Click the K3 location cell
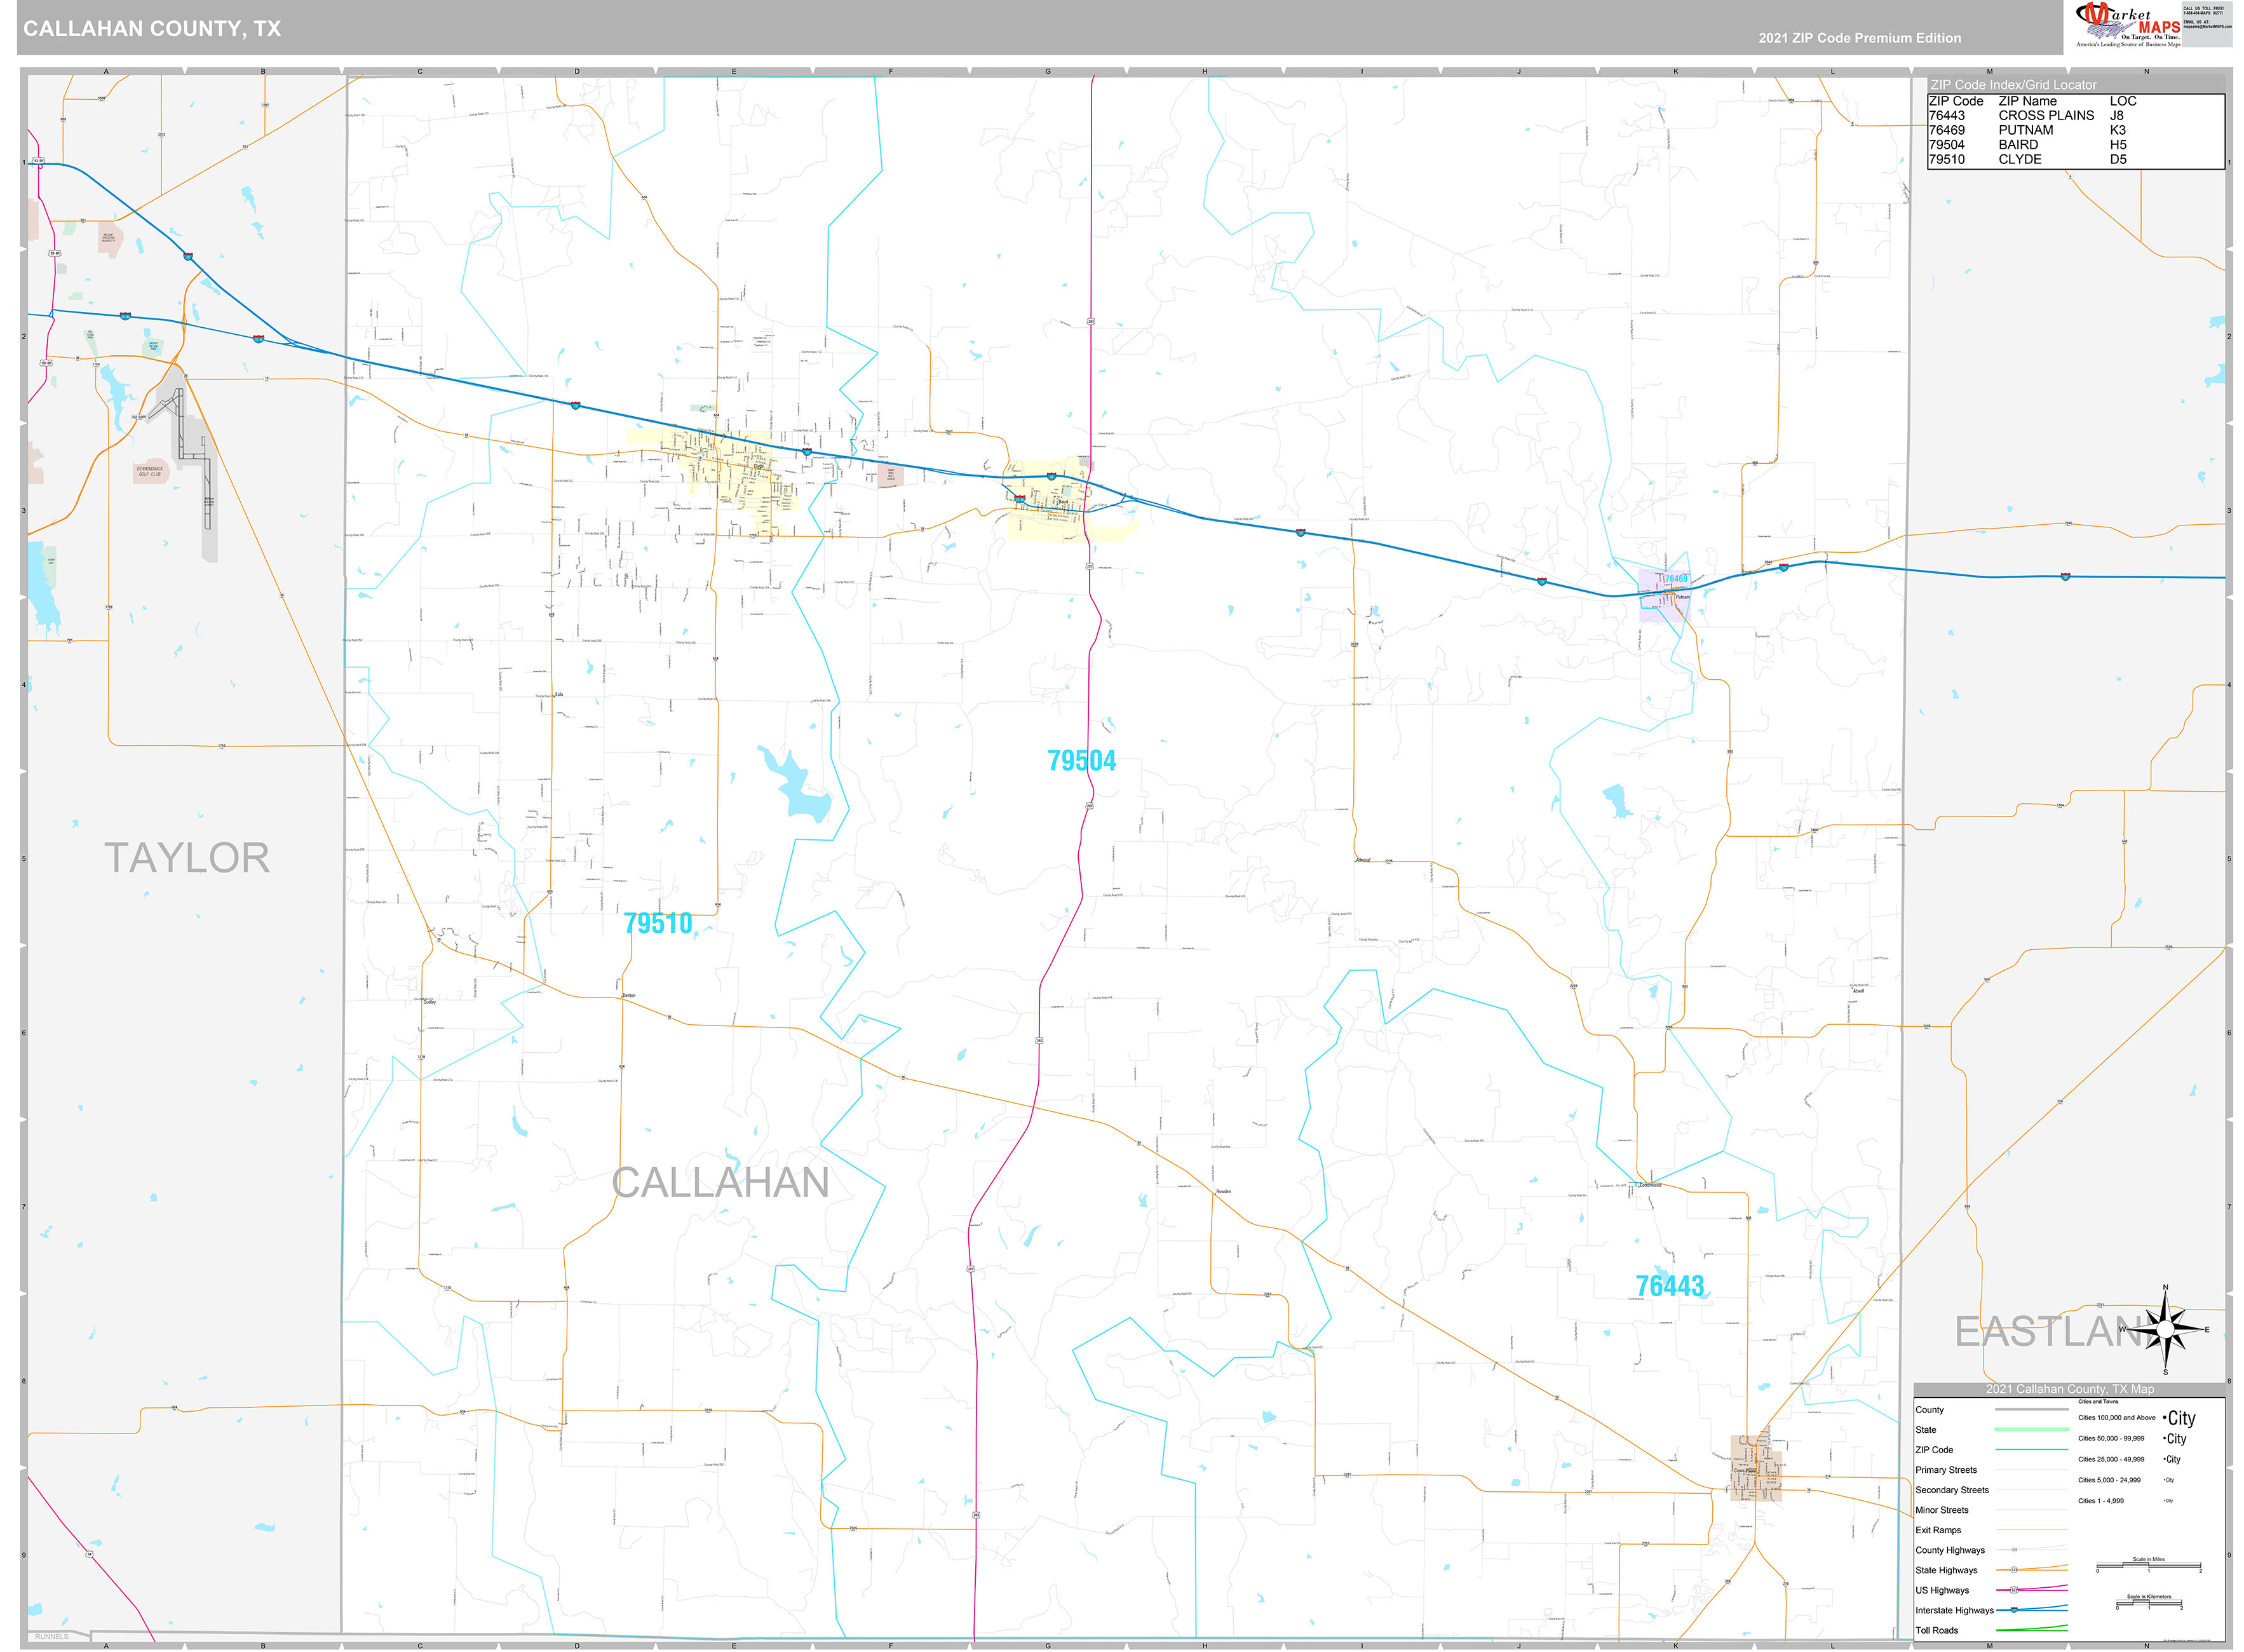Viewport: 2244px width, 1652px height. pos(2117,130)
